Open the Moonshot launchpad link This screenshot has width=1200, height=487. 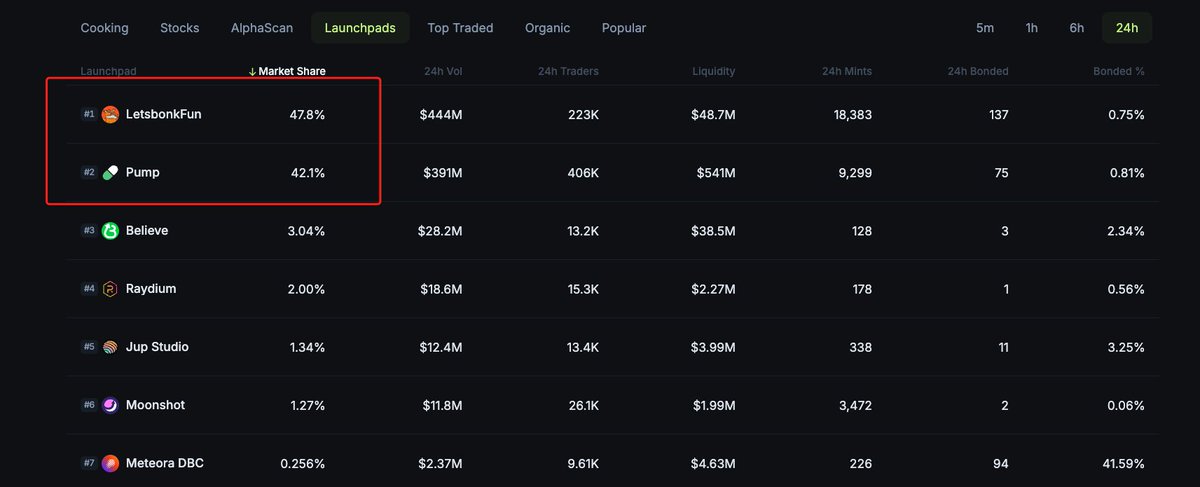point(155,405)
